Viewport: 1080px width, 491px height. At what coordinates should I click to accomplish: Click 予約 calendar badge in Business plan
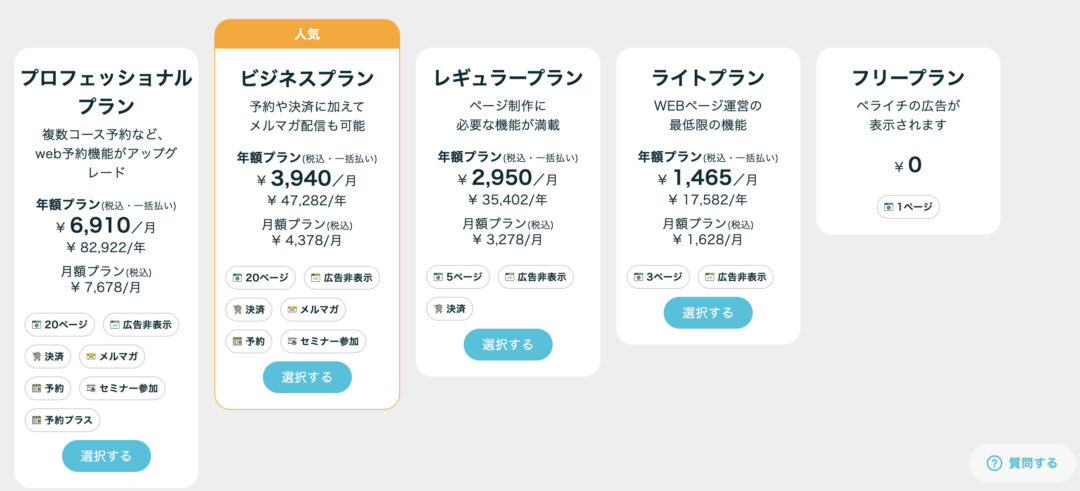(x=249, y=341)
